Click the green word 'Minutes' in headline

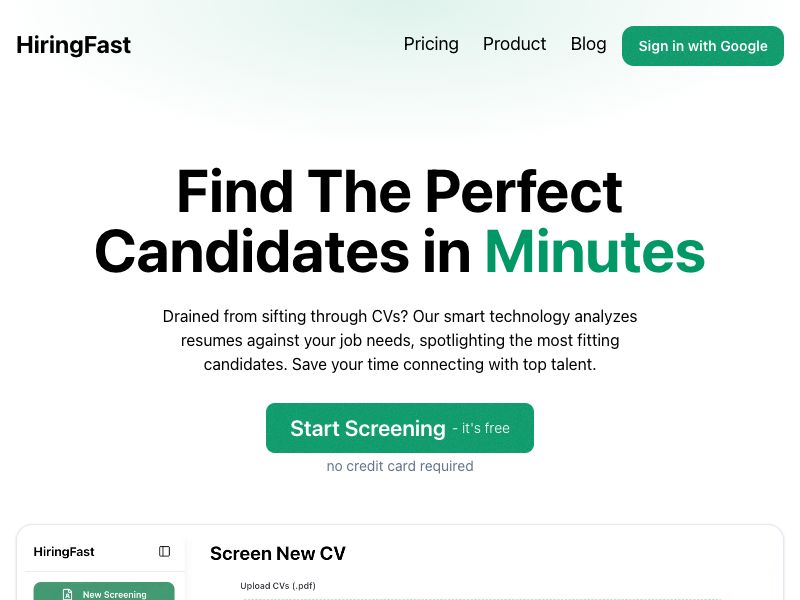pyautogui.click(x=594, y=253)
